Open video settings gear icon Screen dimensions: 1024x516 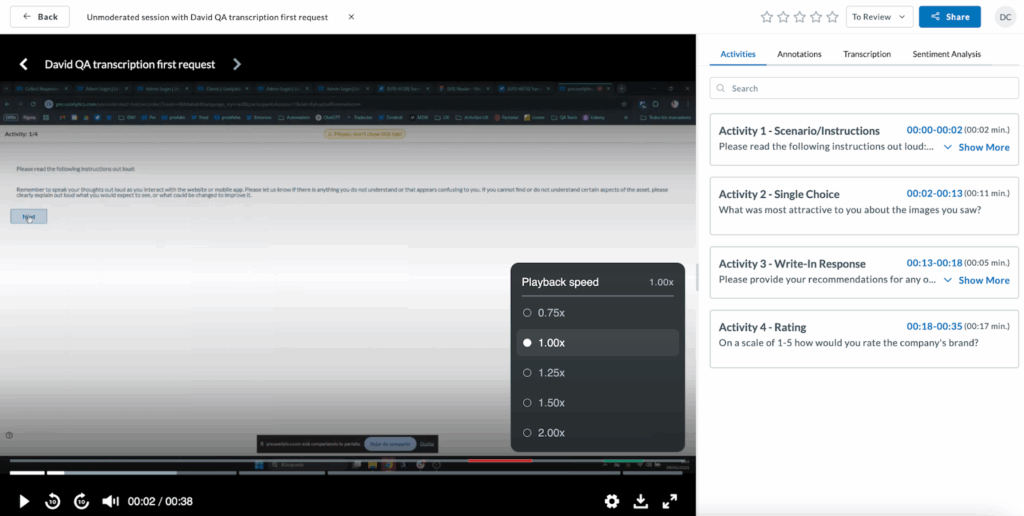pyautogui.click(x=612, y=501)
